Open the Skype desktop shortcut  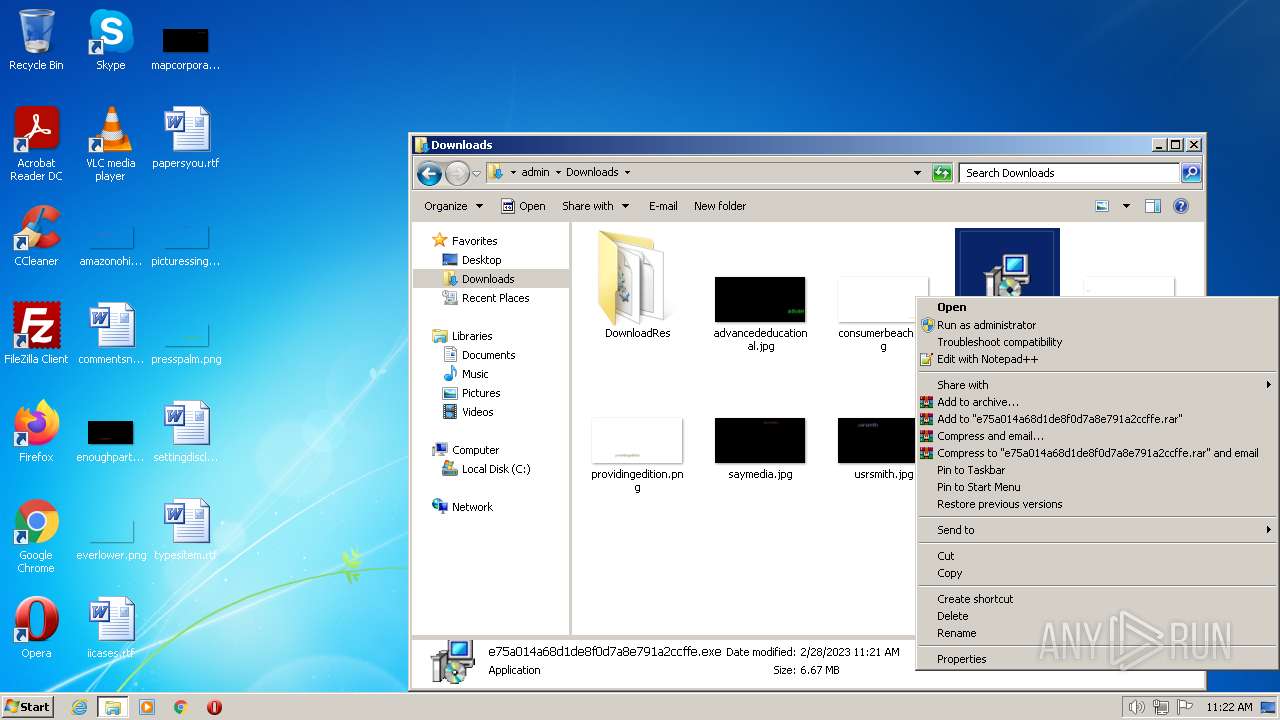coord(110,40)
